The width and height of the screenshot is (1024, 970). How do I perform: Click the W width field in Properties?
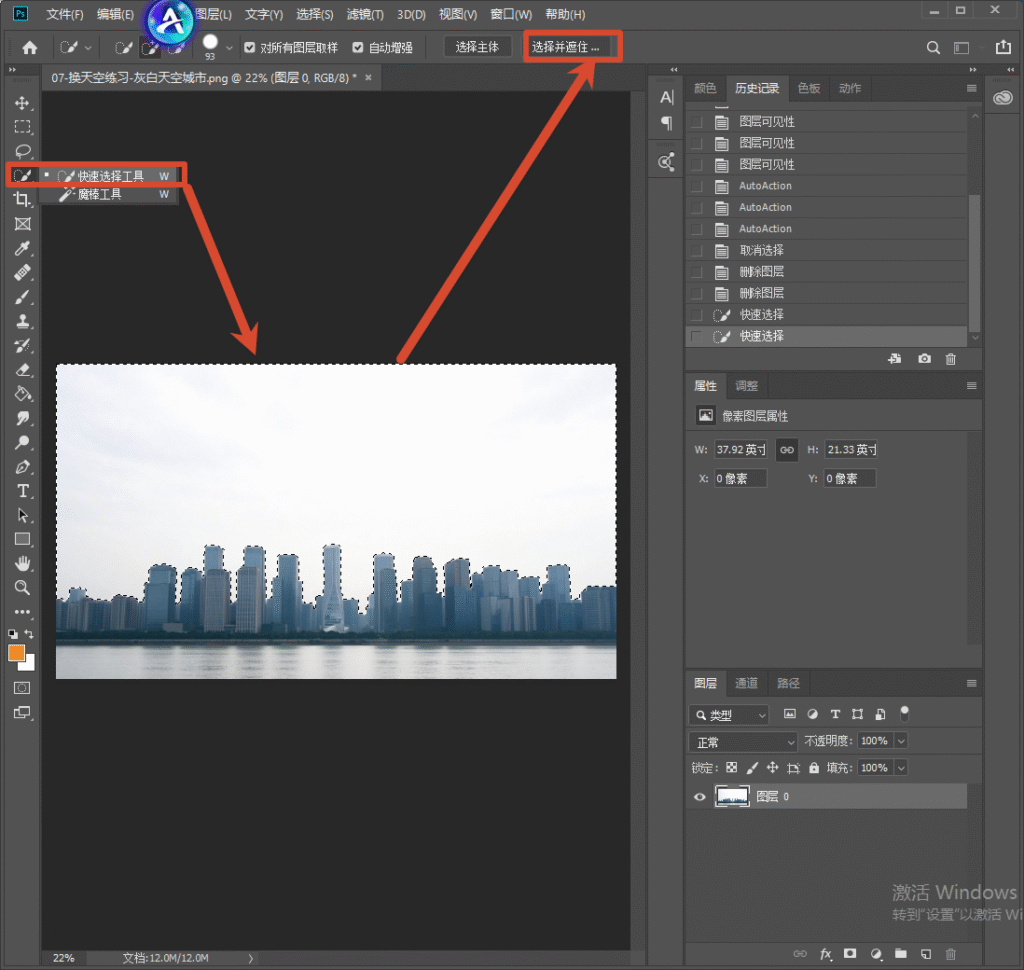pyautogui.click(x=741, y=449)
